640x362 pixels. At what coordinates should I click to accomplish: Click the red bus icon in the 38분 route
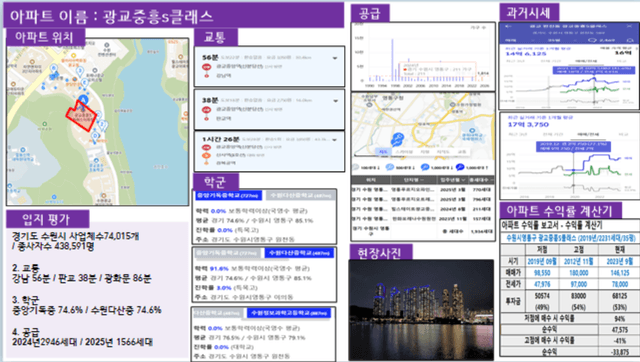(x=207, y=109)
